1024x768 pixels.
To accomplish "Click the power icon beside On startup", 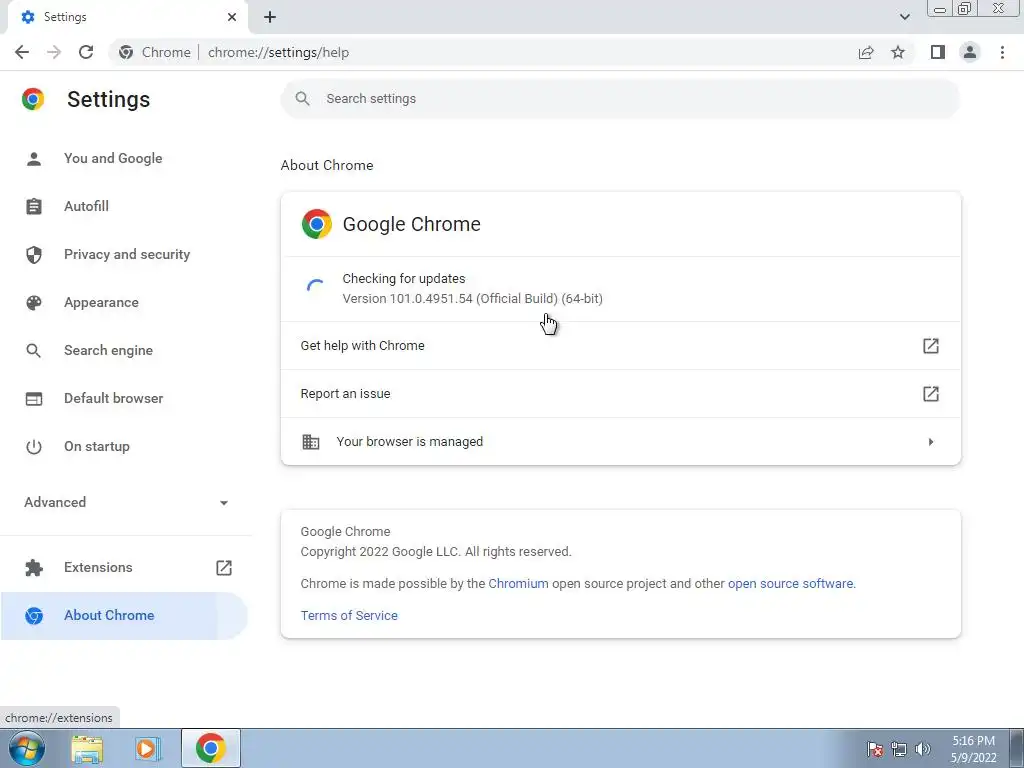I will pos(34,447).
